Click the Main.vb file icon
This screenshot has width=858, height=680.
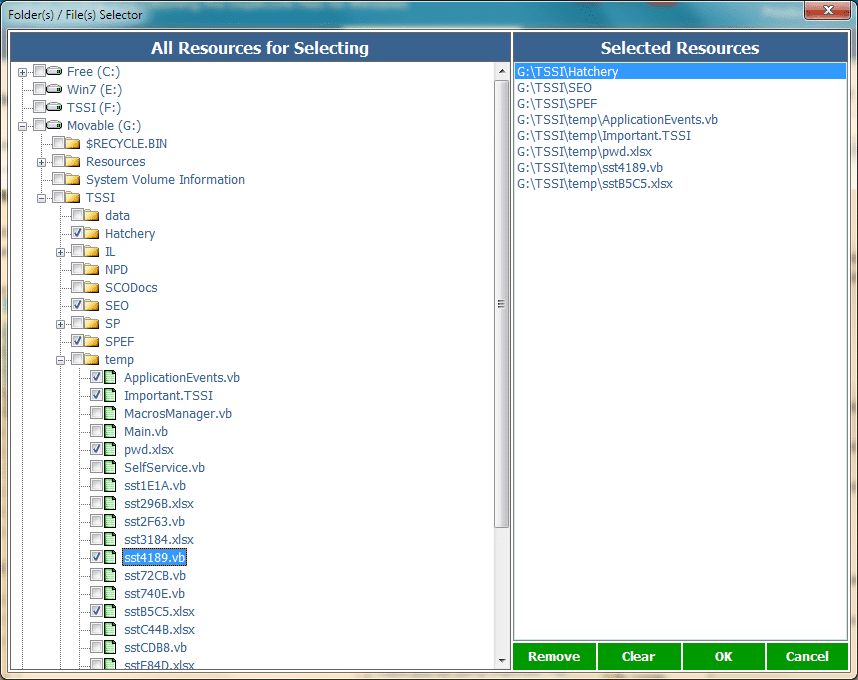click(112, 432)
